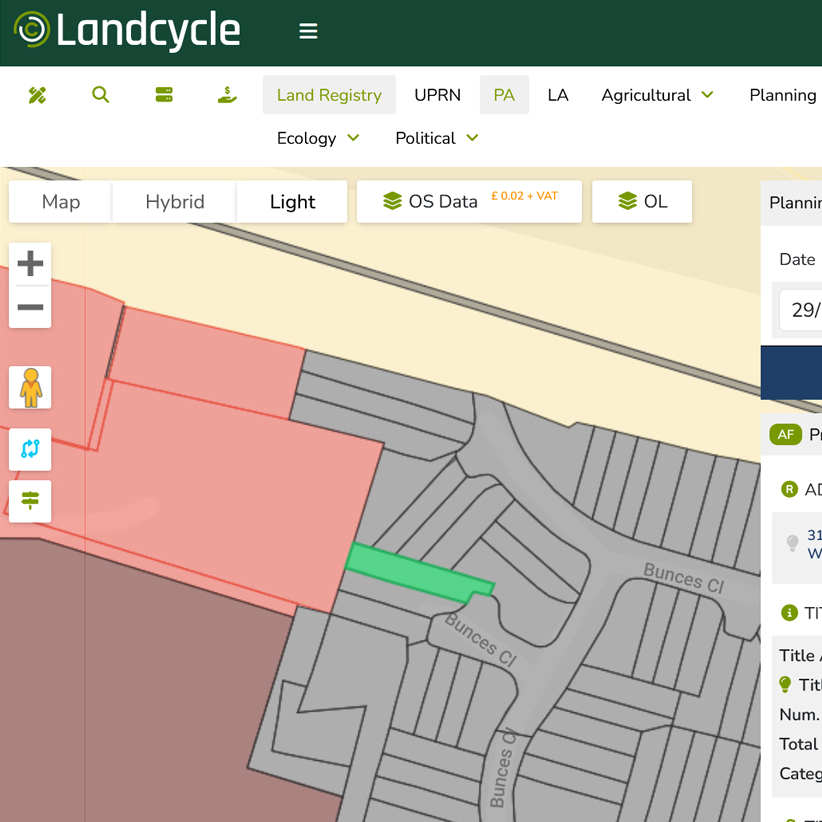Click the green lightbulb icon

(785, 684)
